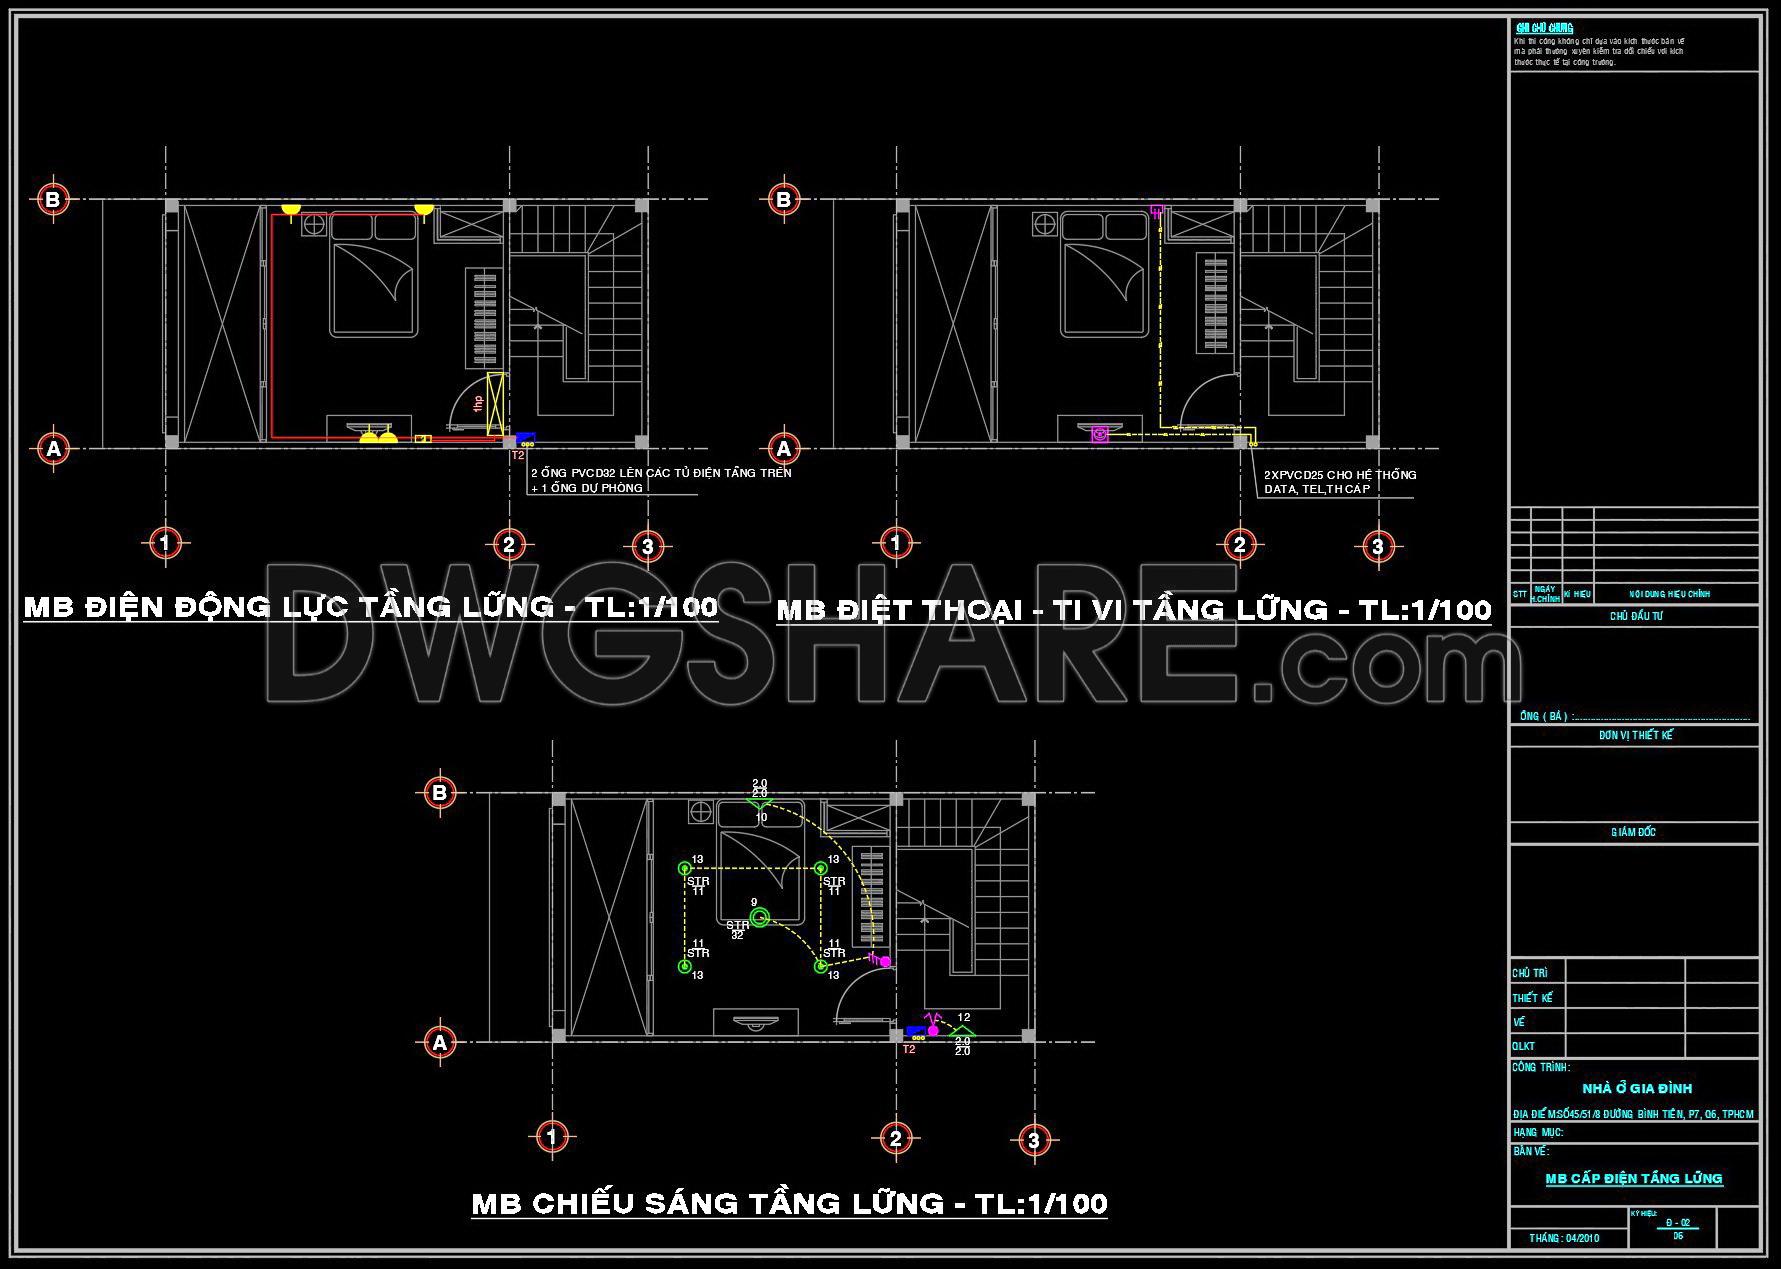Click grid bubble A in the power plan
Viewport: 1781px width, 1269px height.
(53, 449)
